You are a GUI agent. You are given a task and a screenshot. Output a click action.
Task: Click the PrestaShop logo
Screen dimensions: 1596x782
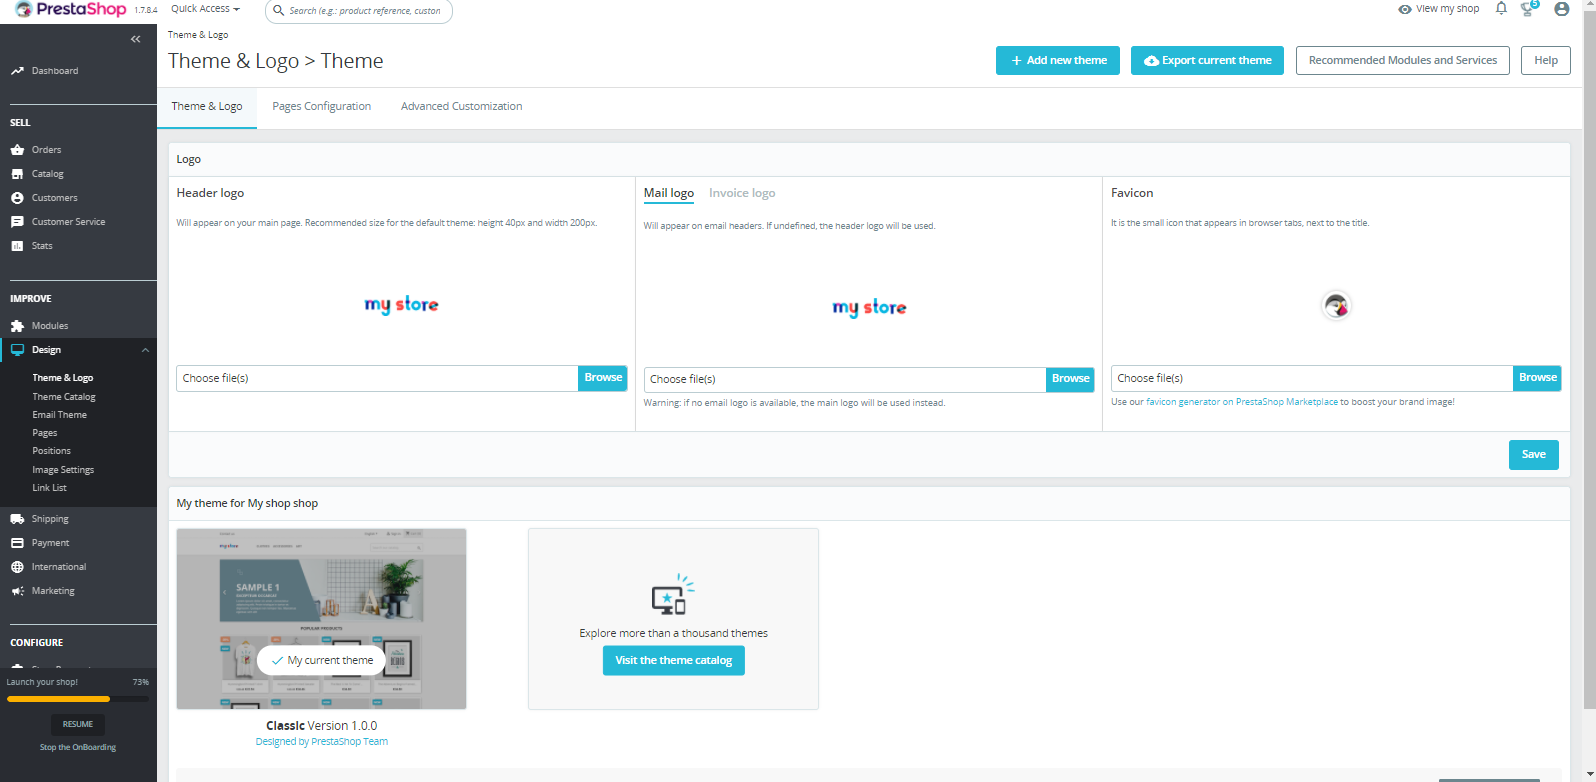70,10
